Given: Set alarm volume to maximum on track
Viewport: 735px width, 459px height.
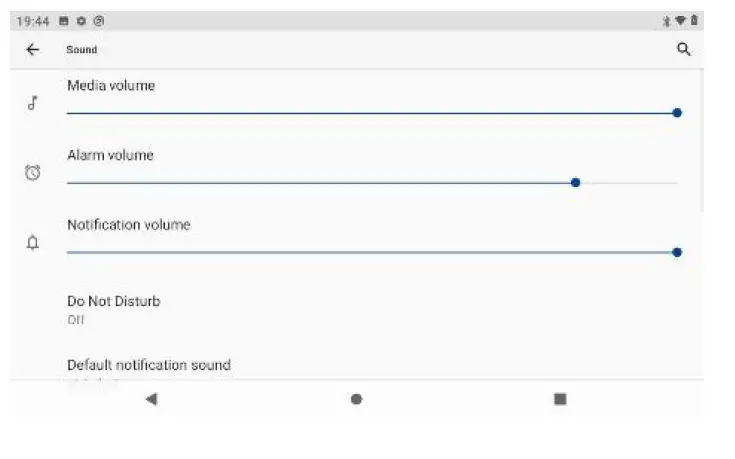Looking at the screenshot, I should (x=676, y=183).
